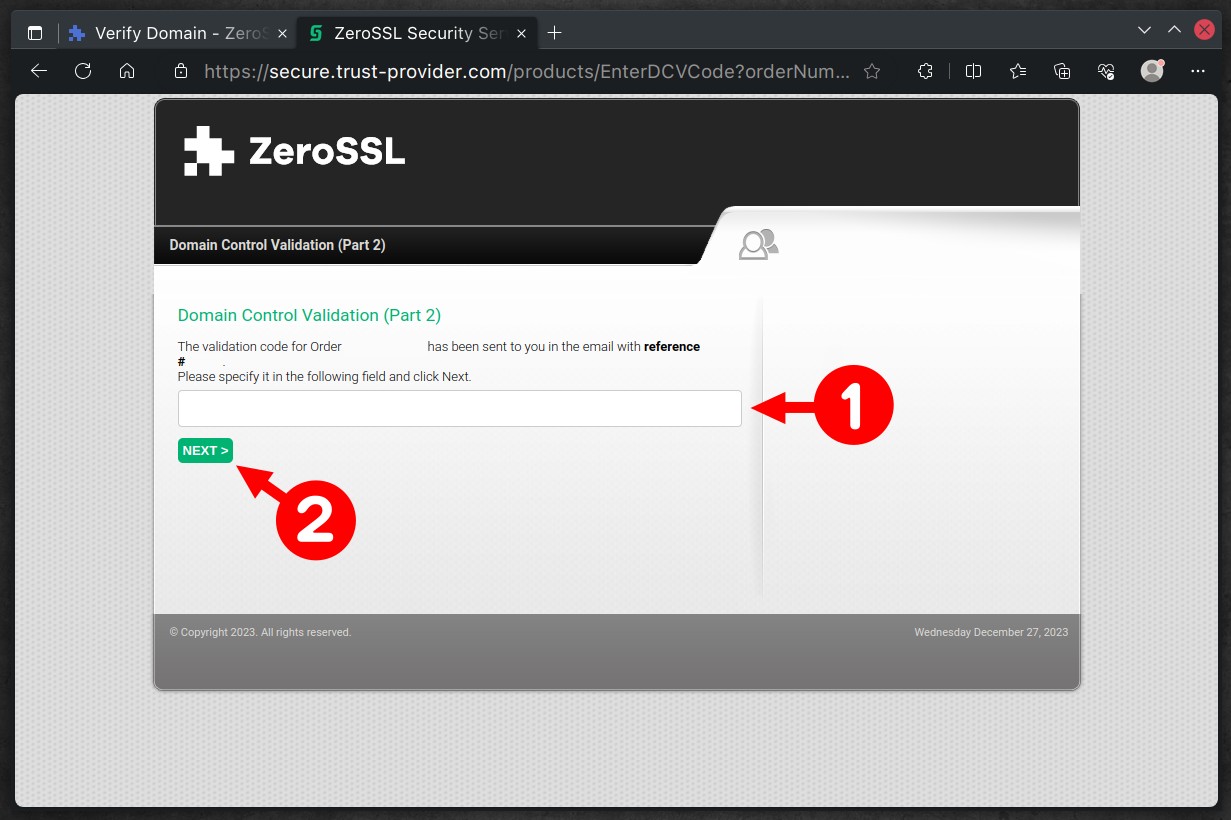Screen dimensions: 1231x820
Task: Click the green NEXT button
Action: click(x=205, y=451)
